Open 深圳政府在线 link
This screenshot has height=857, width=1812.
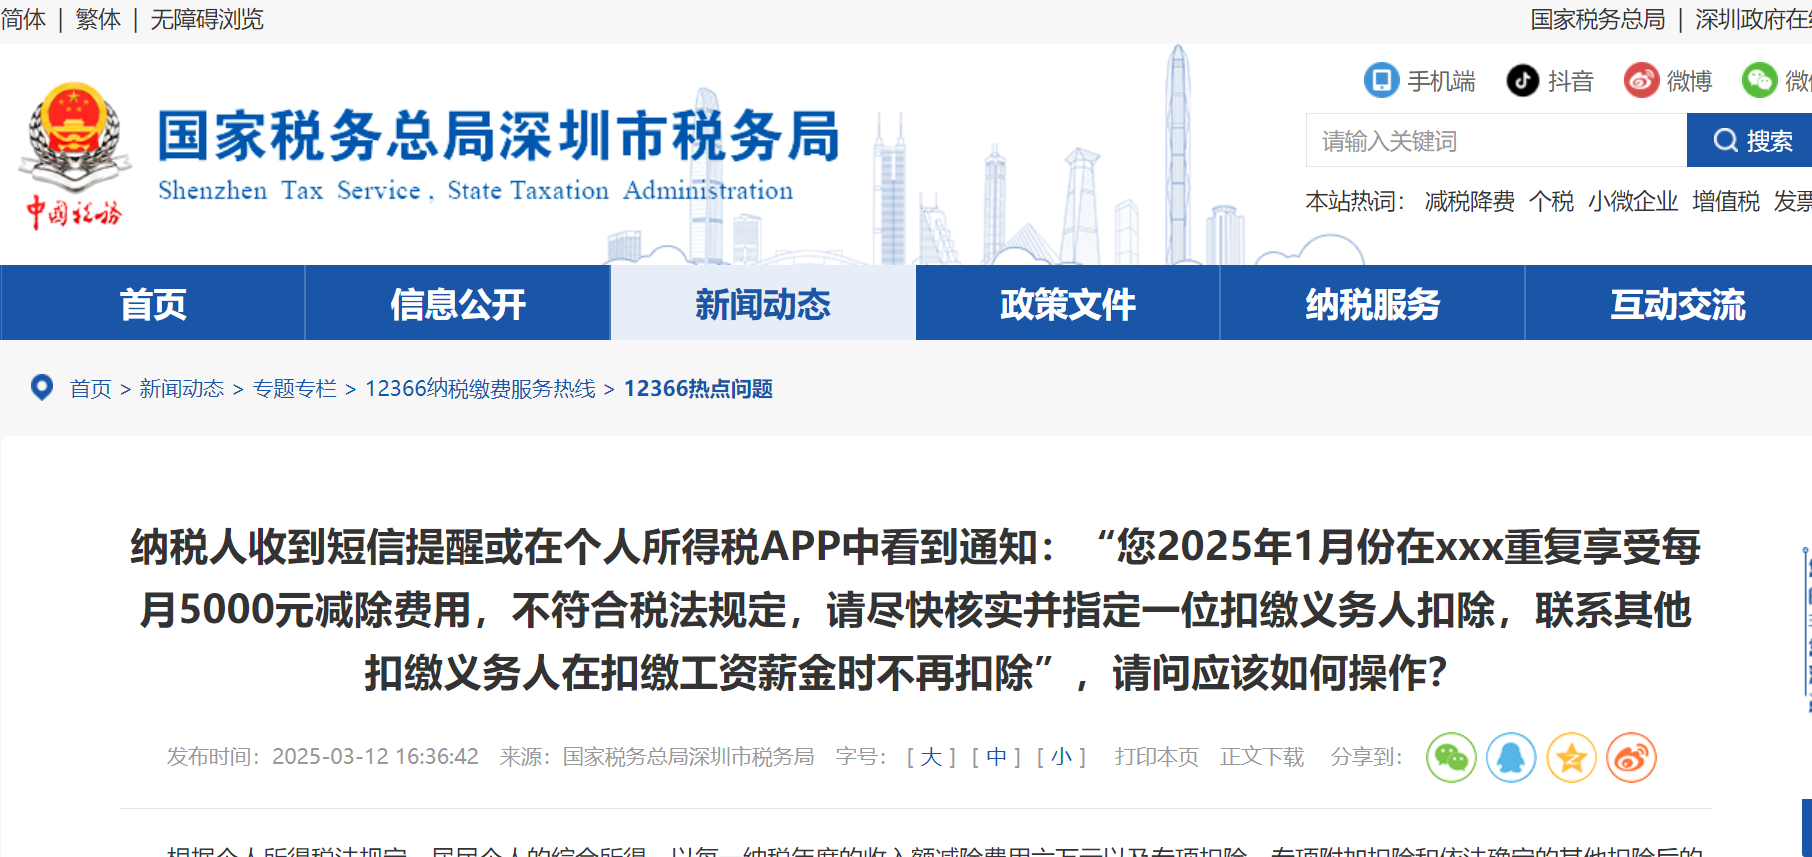[1753, 19]
